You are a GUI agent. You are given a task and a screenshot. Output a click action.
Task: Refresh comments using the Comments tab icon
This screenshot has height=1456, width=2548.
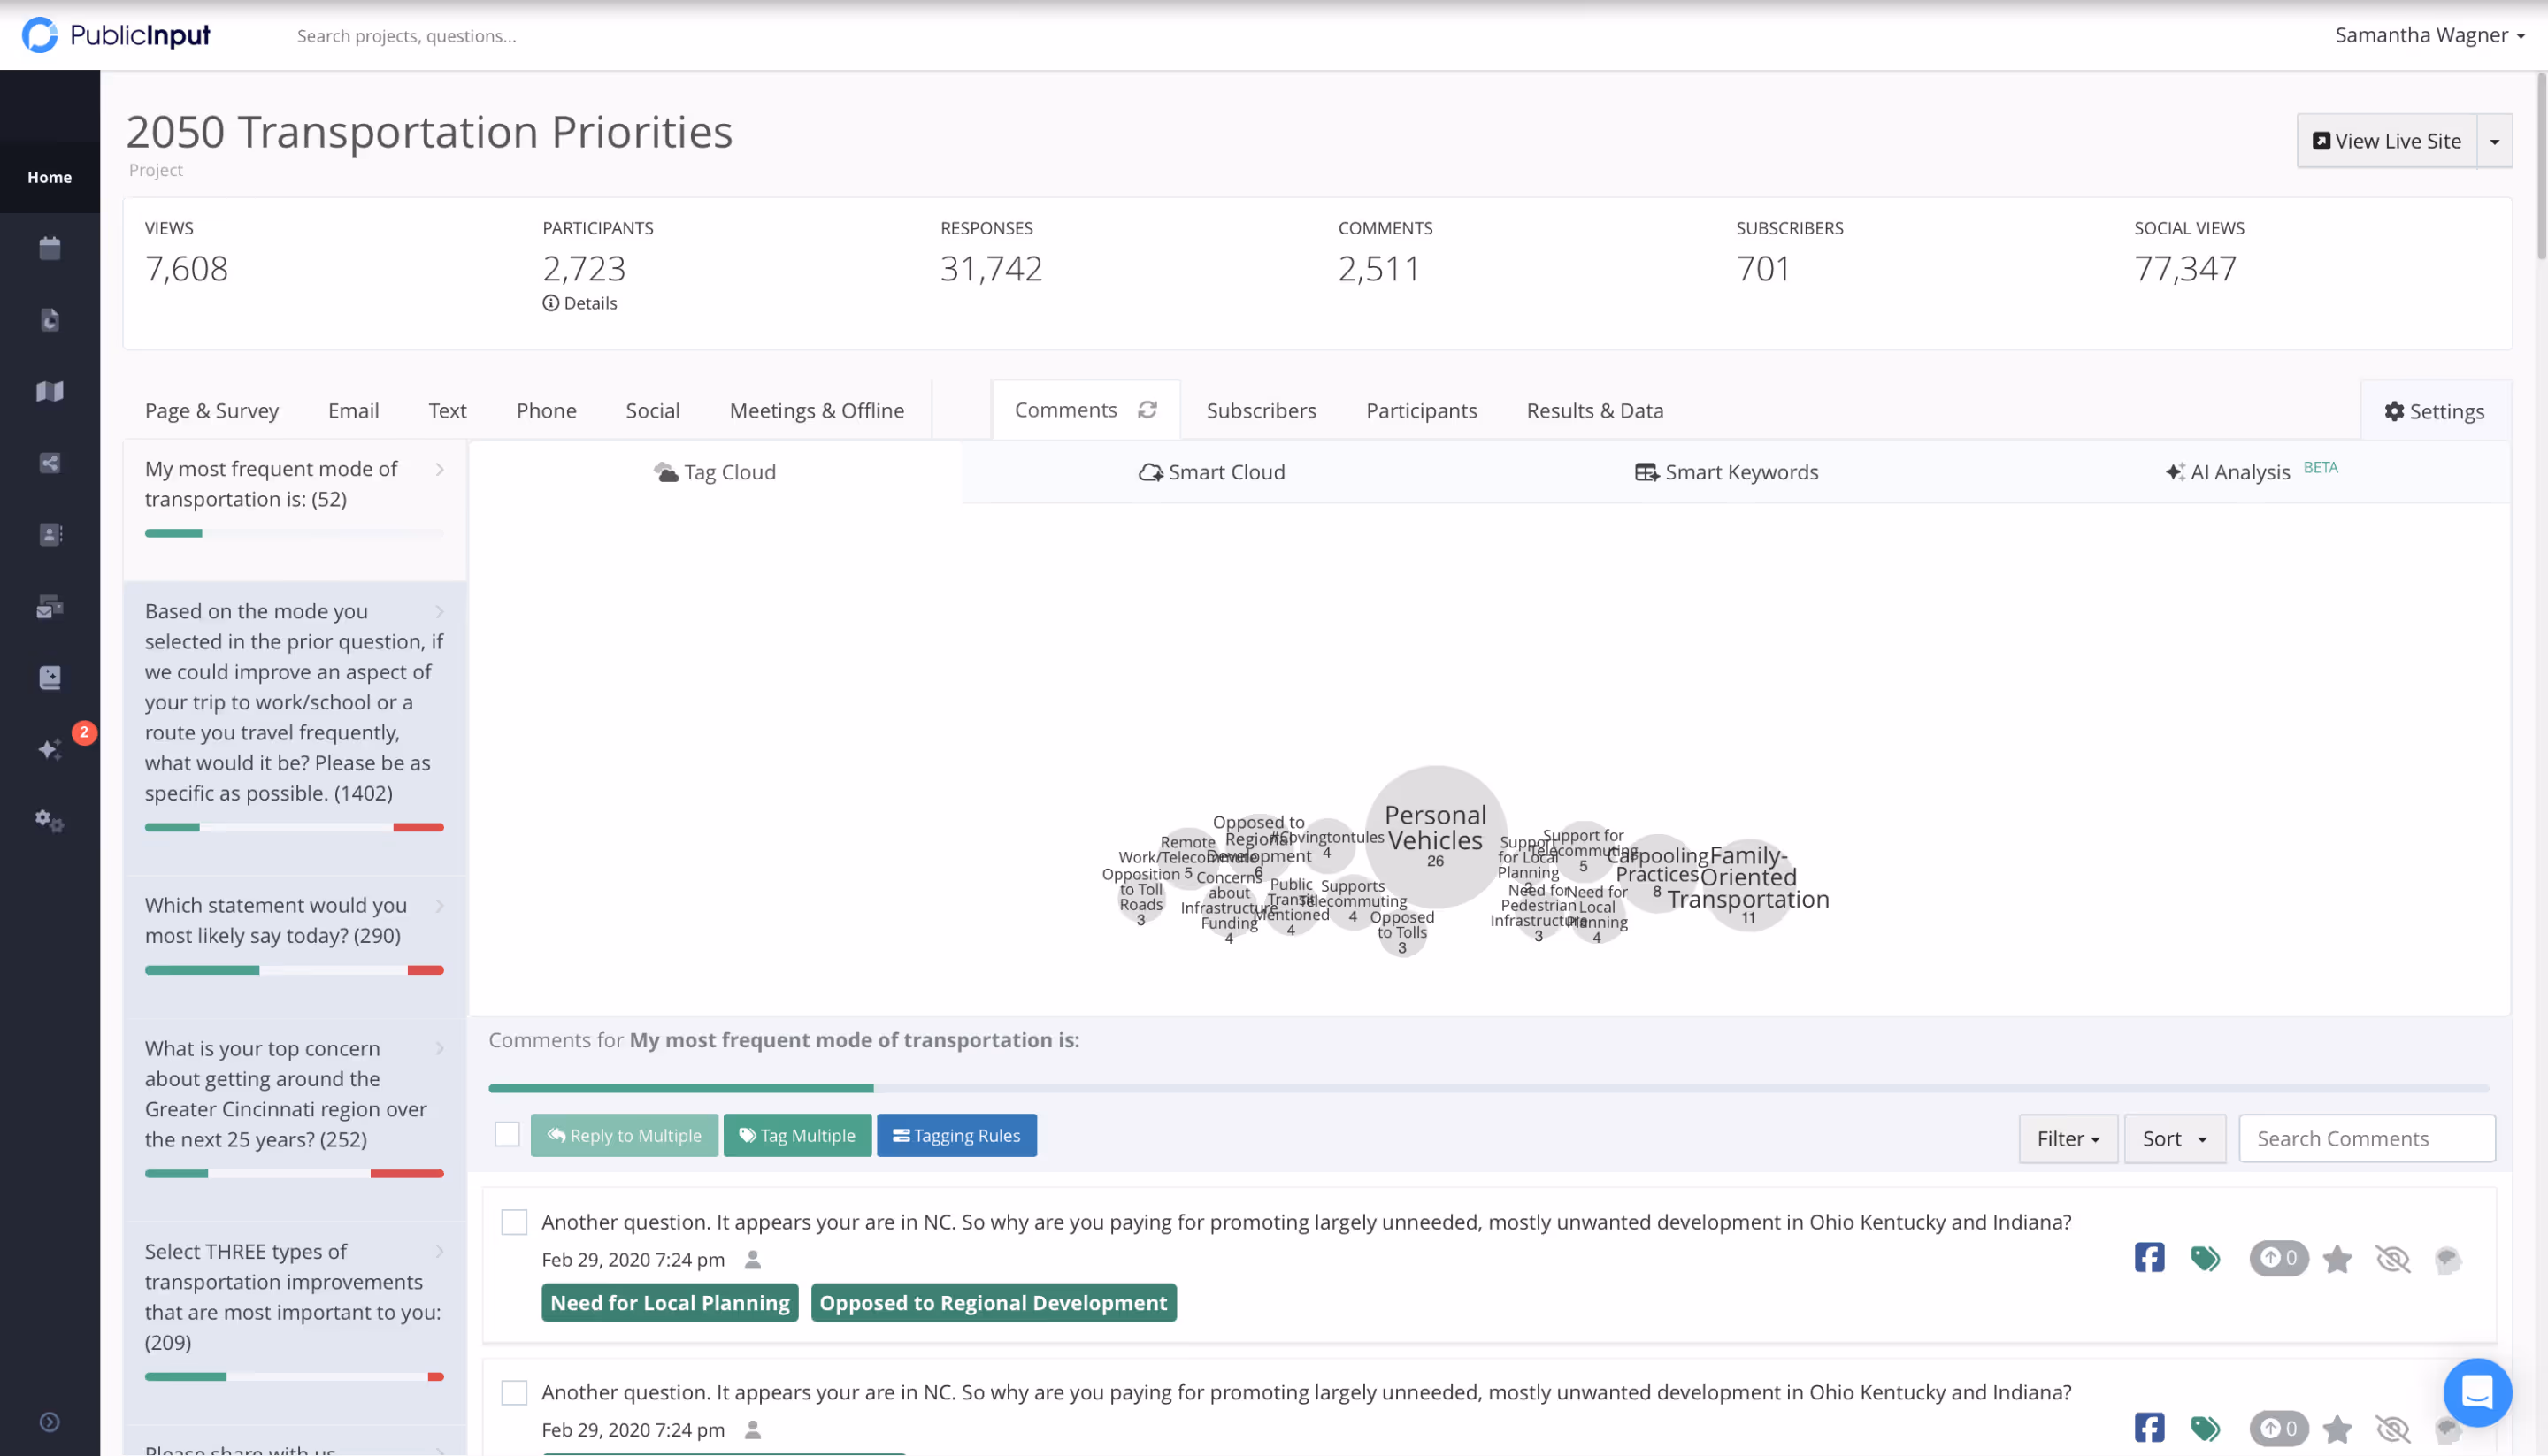[x=1147, y=410]
